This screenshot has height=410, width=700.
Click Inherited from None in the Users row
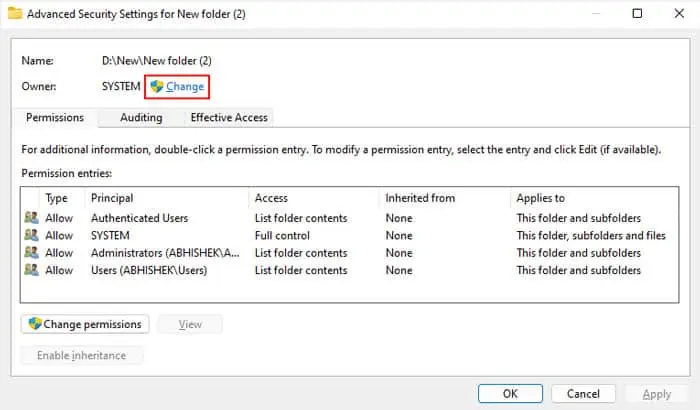tap(399, 270)
